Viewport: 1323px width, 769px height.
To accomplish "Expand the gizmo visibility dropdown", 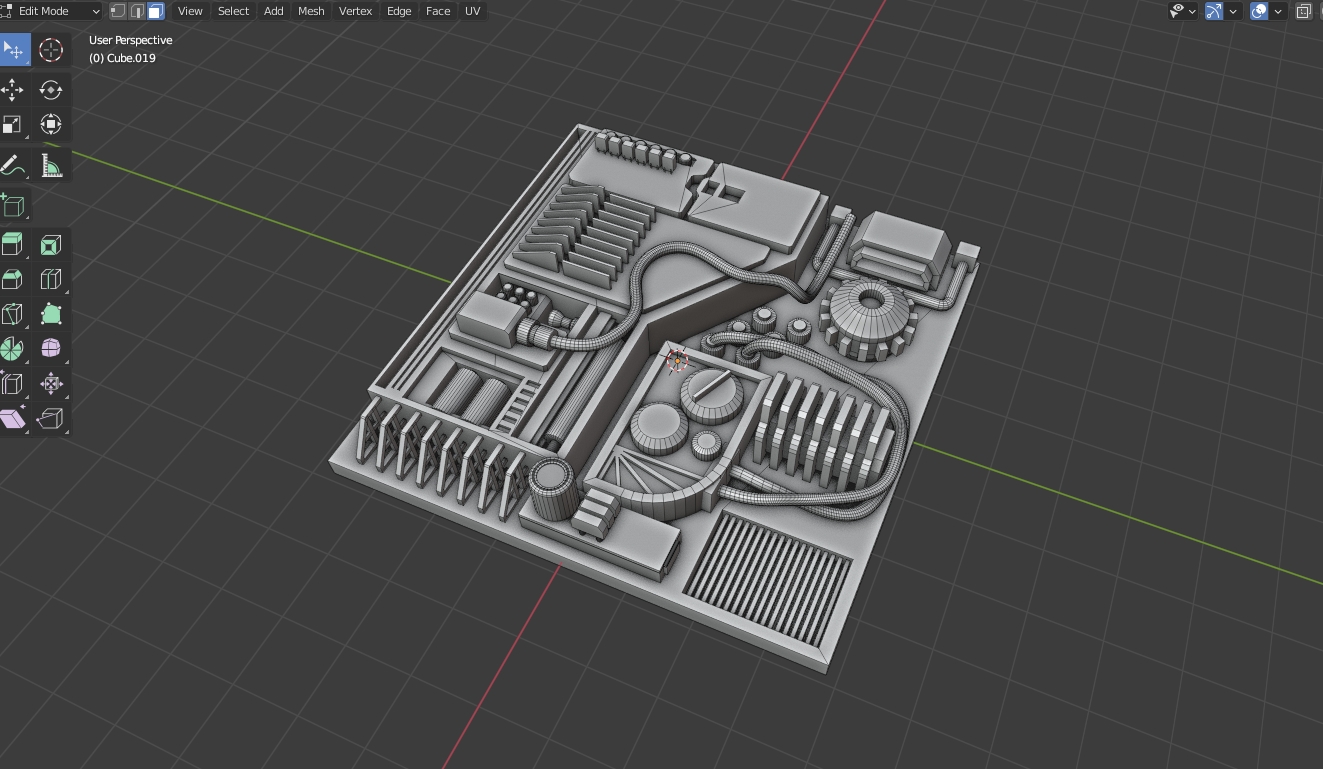I will tap(1232, 10).
